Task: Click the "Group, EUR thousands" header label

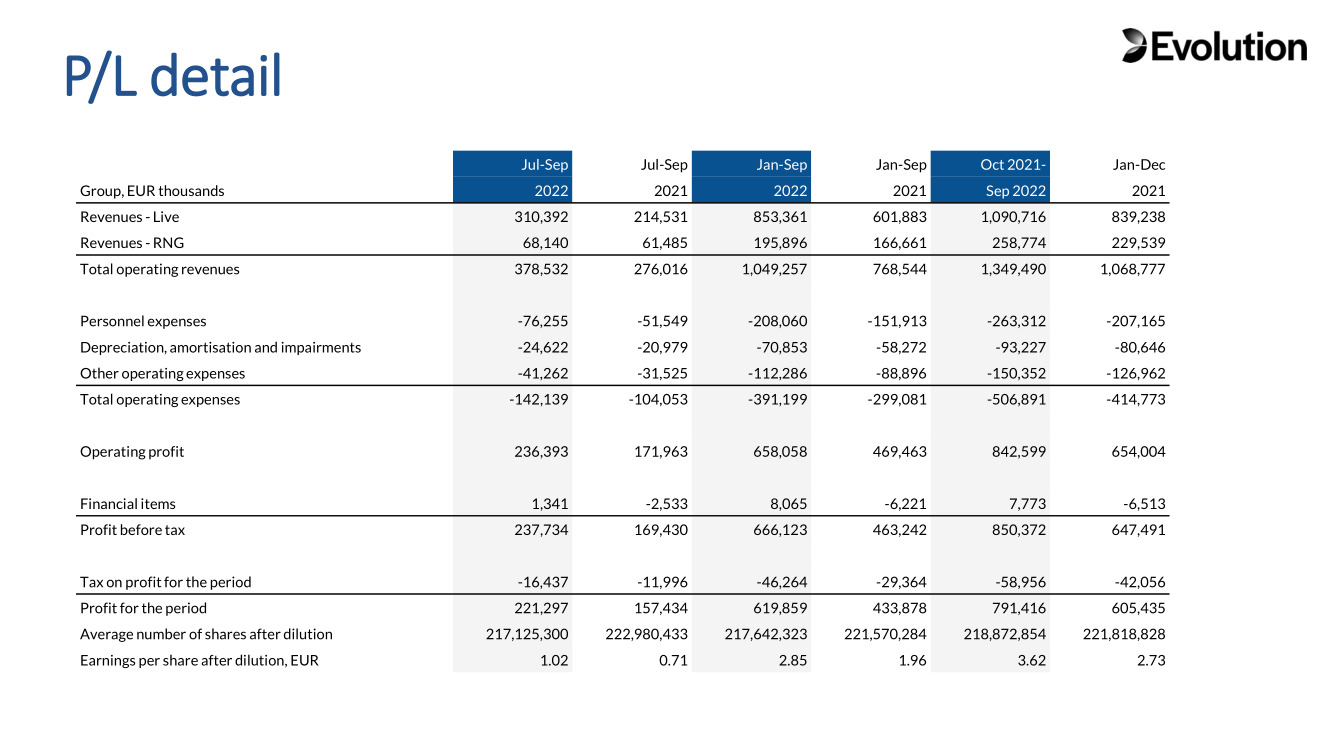Action: tap(152, 191)
